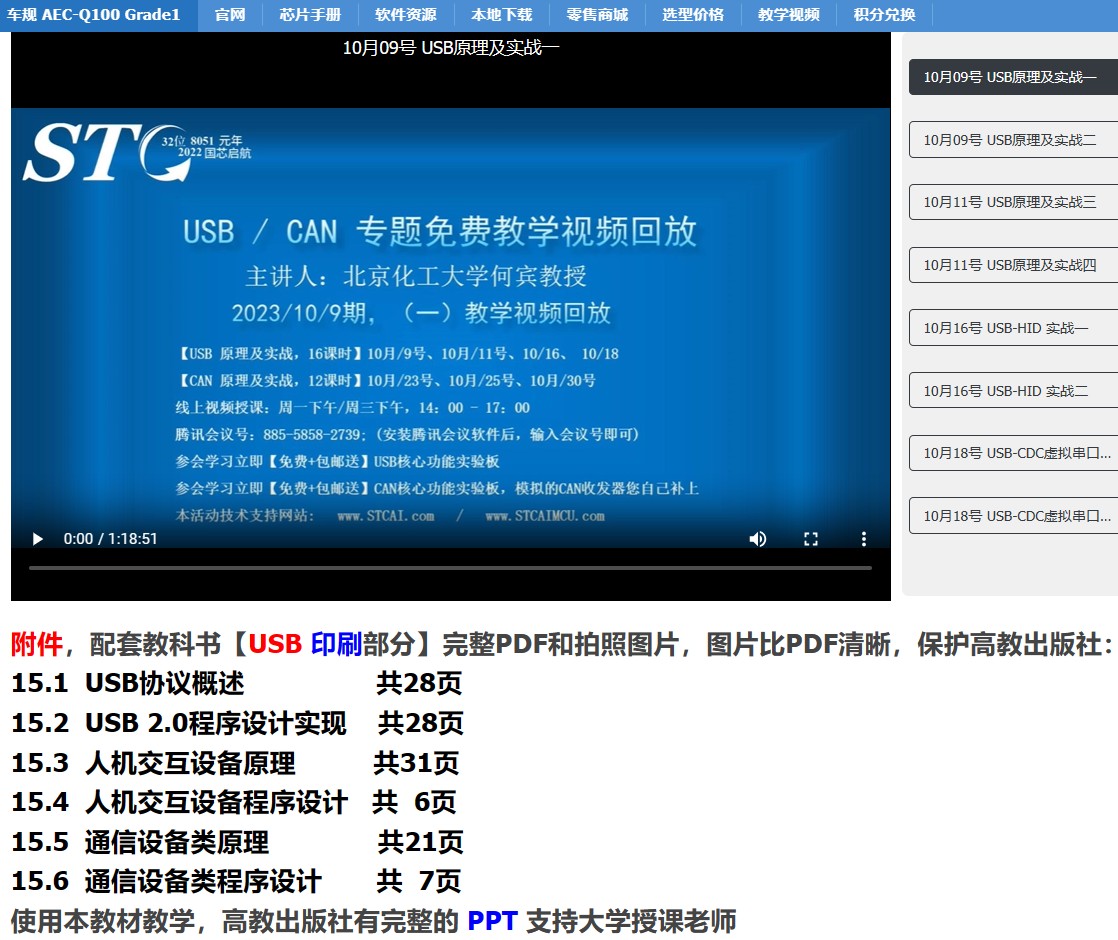The width and height of the screenshot is (1118, 940).
Task: Click the red 附件 text
Action: pos(37,644)
